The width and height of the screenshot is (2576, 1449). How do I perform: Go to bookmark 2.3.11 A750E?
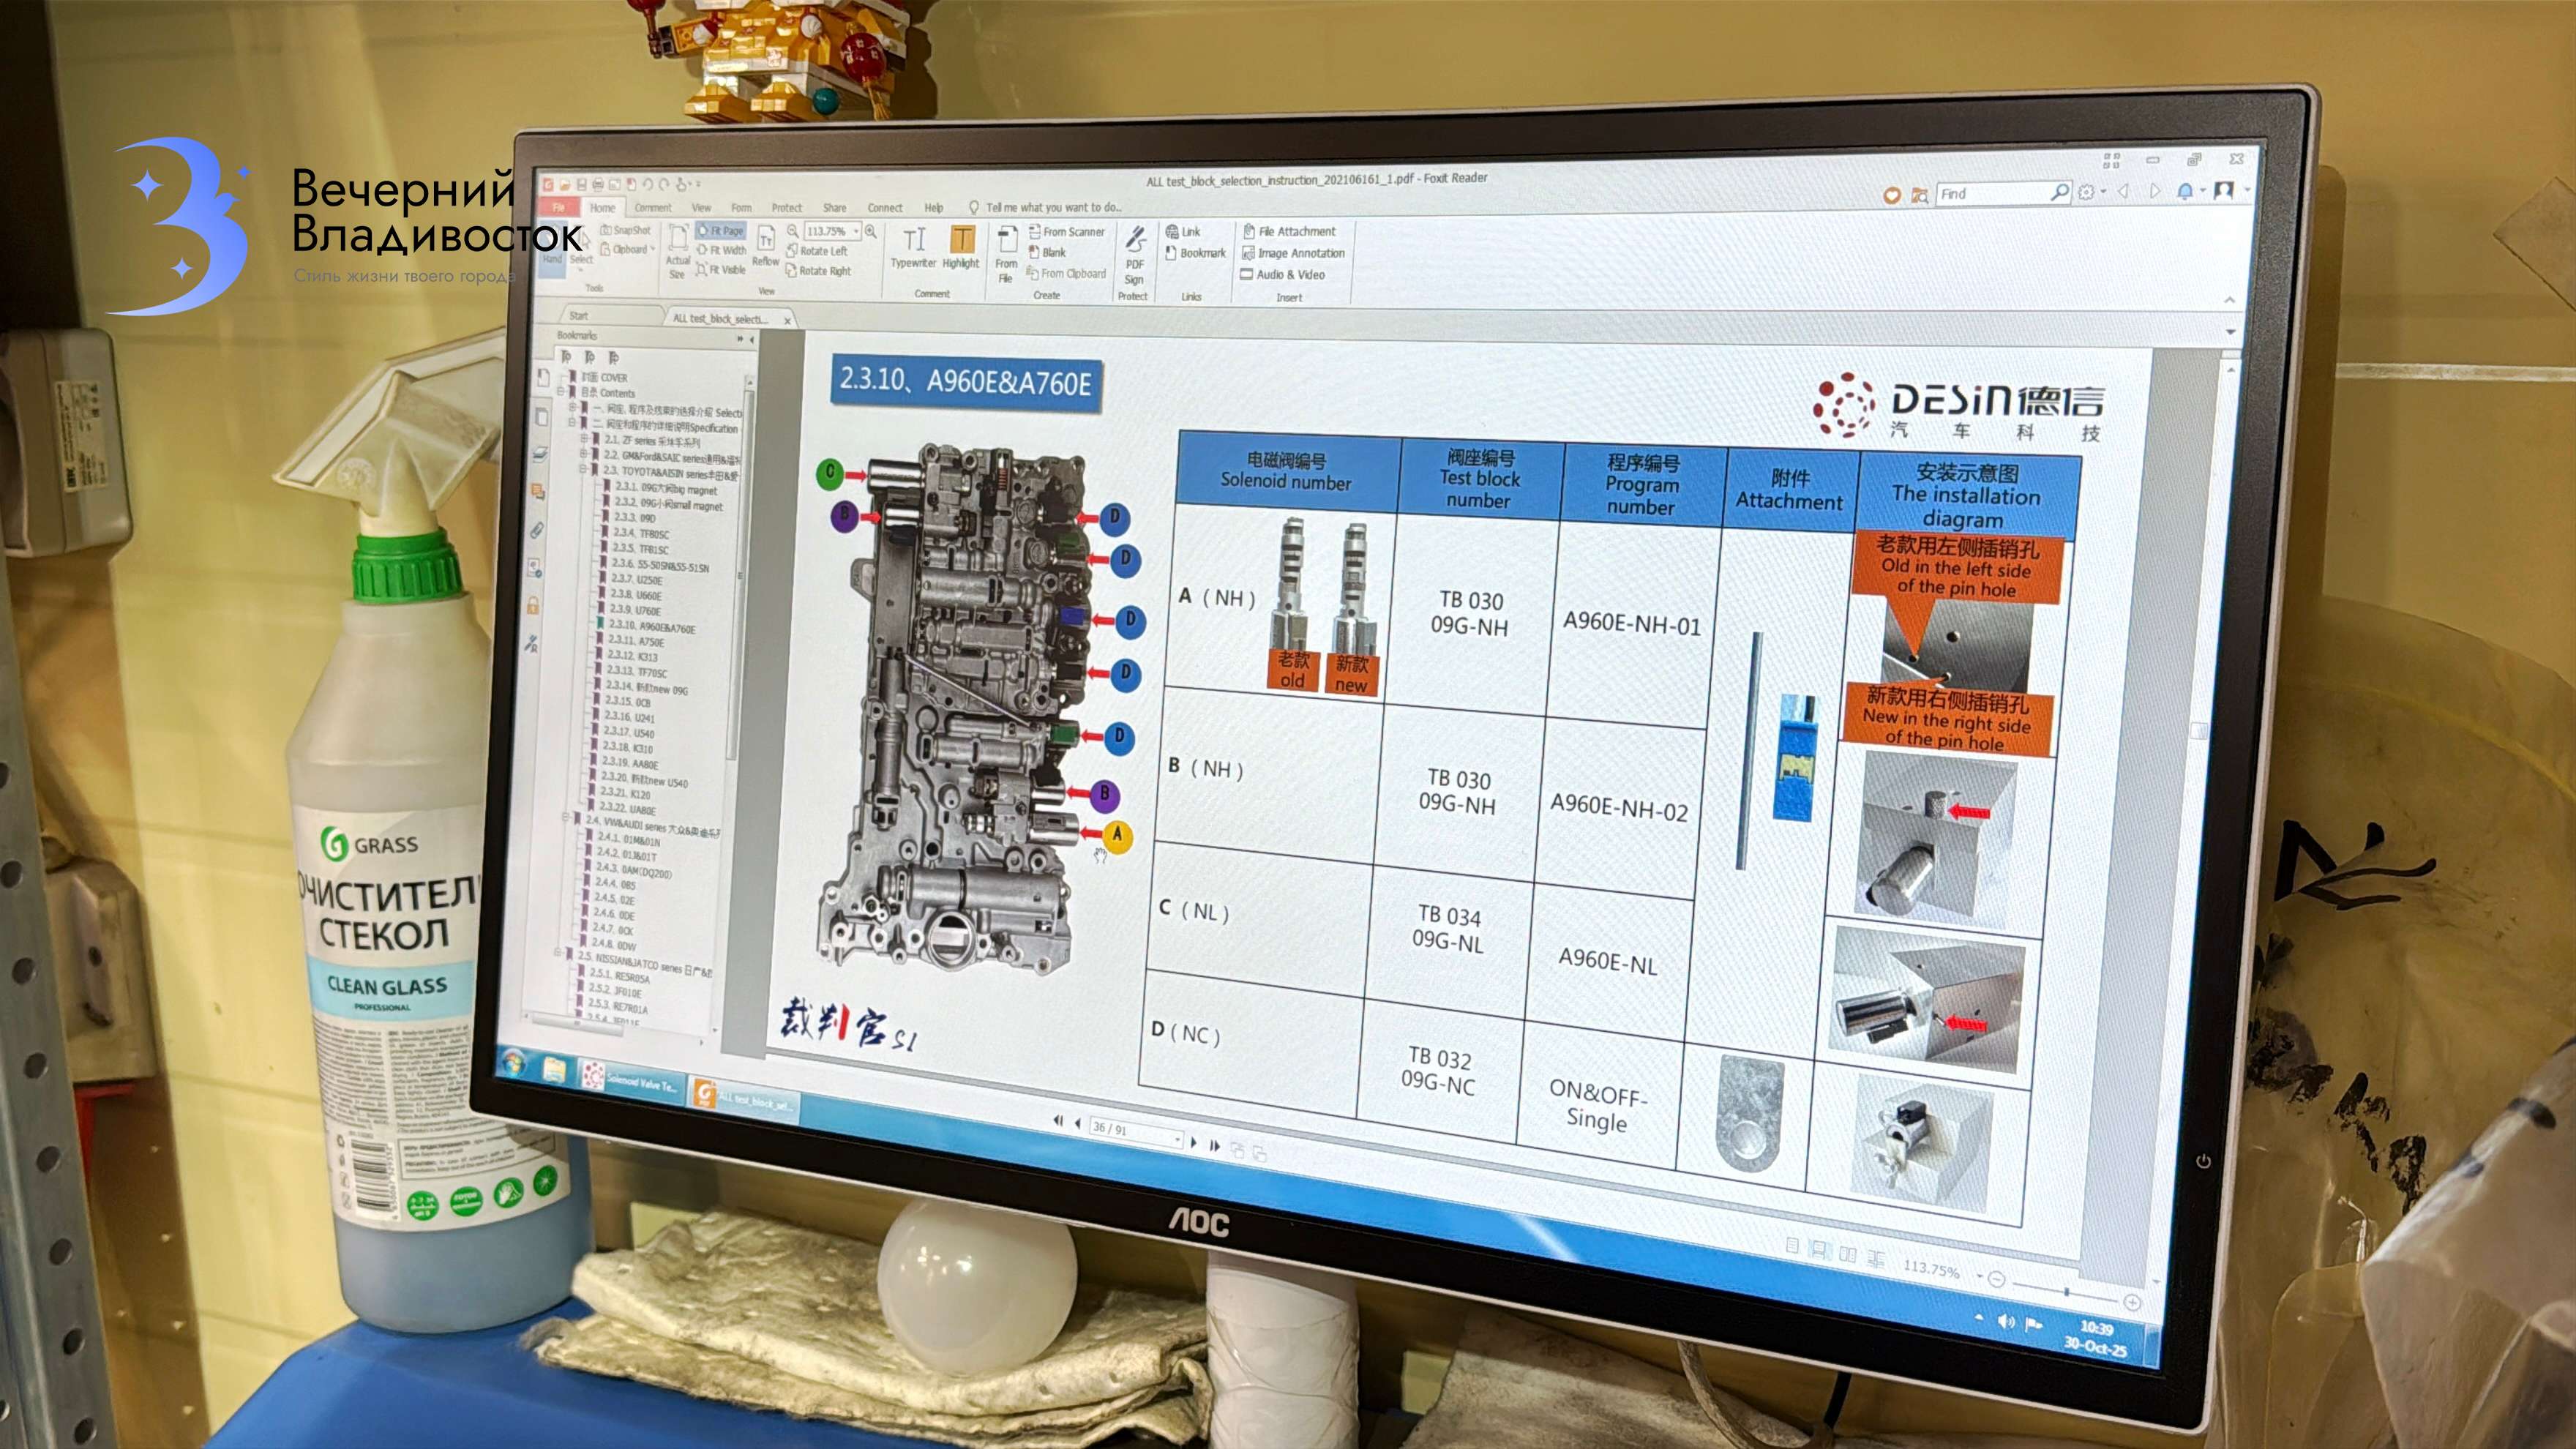click(635, 642)
